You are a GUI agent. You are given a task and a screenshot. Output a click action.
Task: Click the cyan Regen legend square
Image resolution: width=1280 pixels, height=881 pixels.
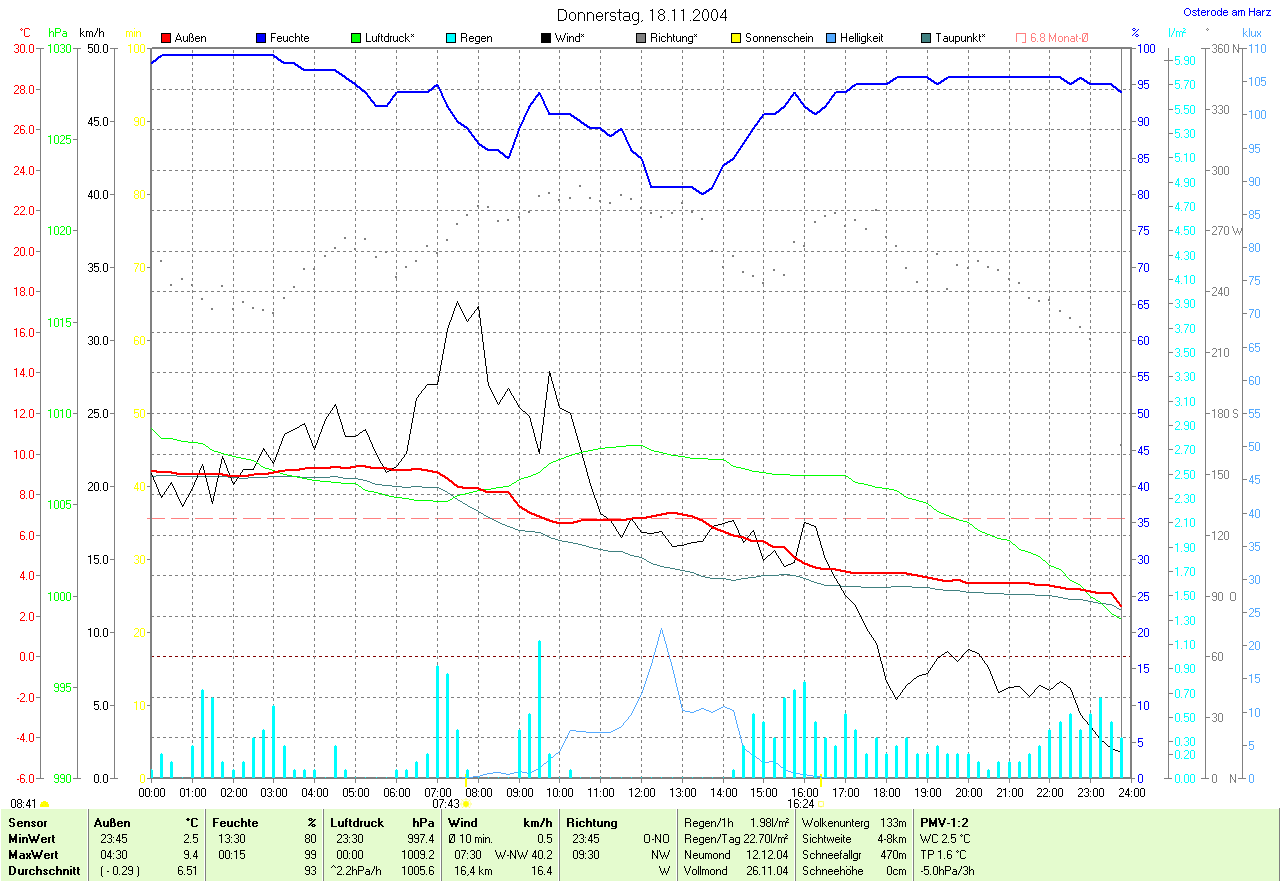[x=452, y=38]
